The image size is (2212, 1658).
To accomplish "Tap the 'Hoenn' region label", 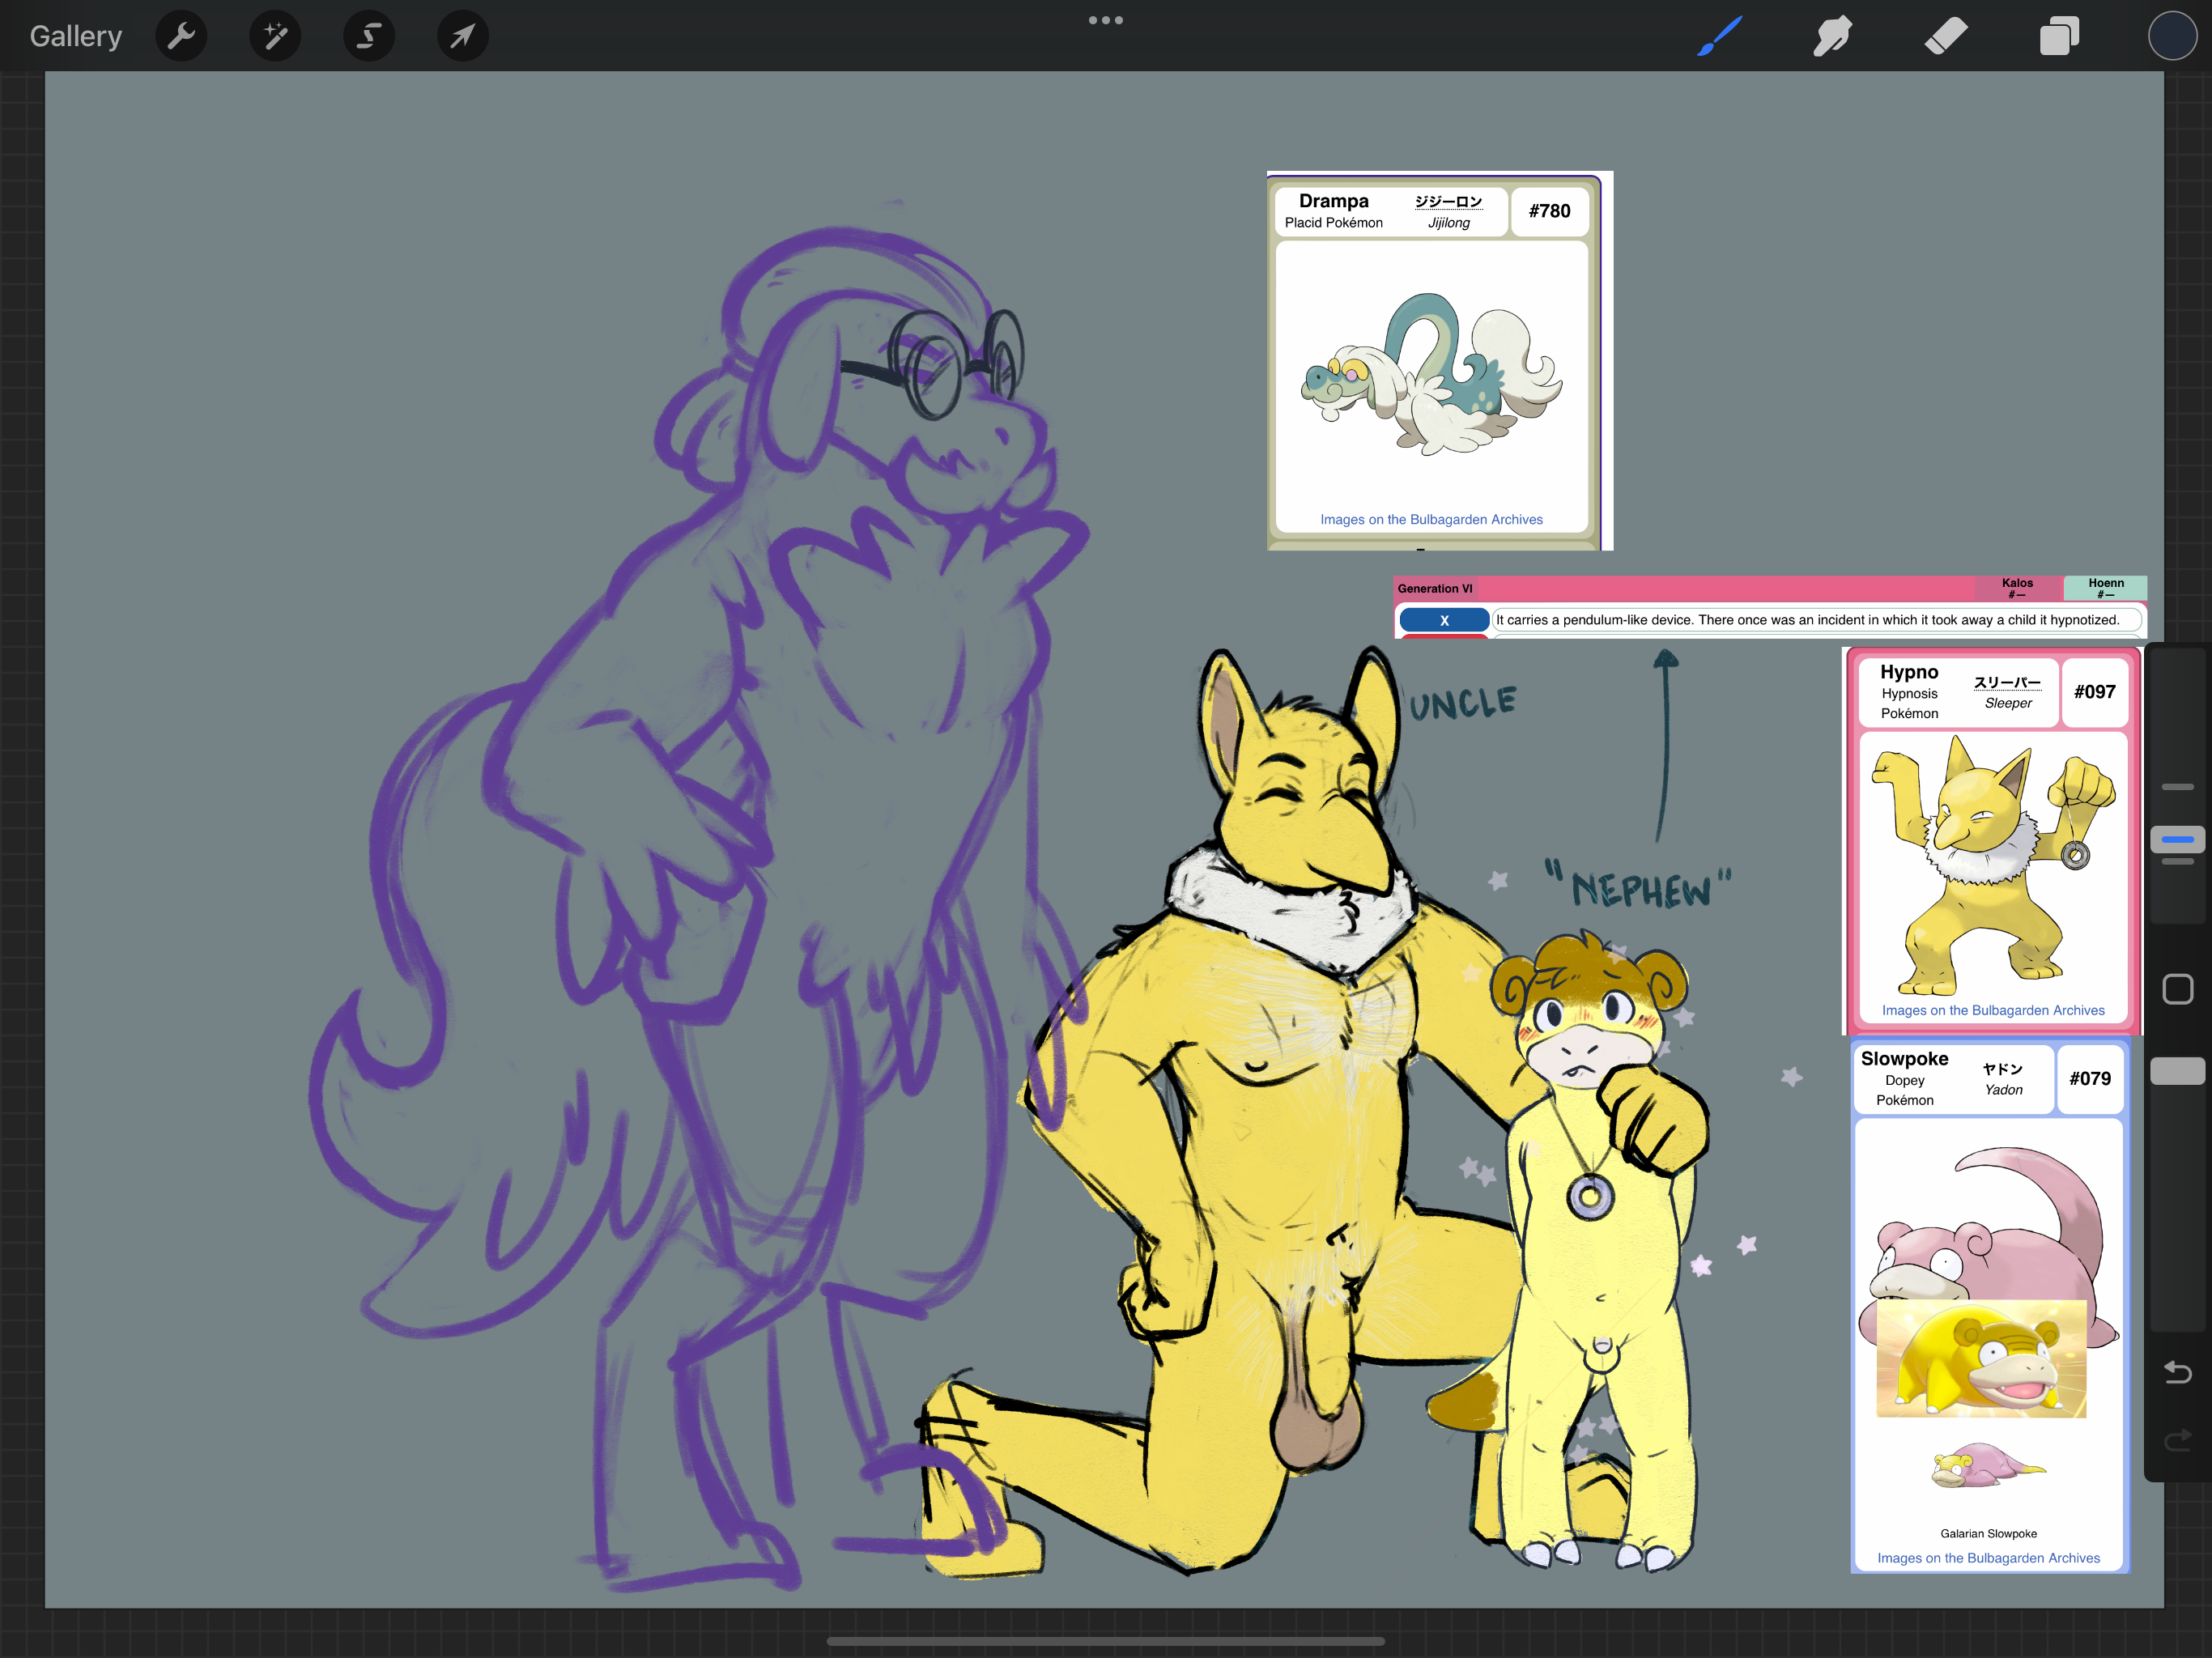I will pos(2105,583).
